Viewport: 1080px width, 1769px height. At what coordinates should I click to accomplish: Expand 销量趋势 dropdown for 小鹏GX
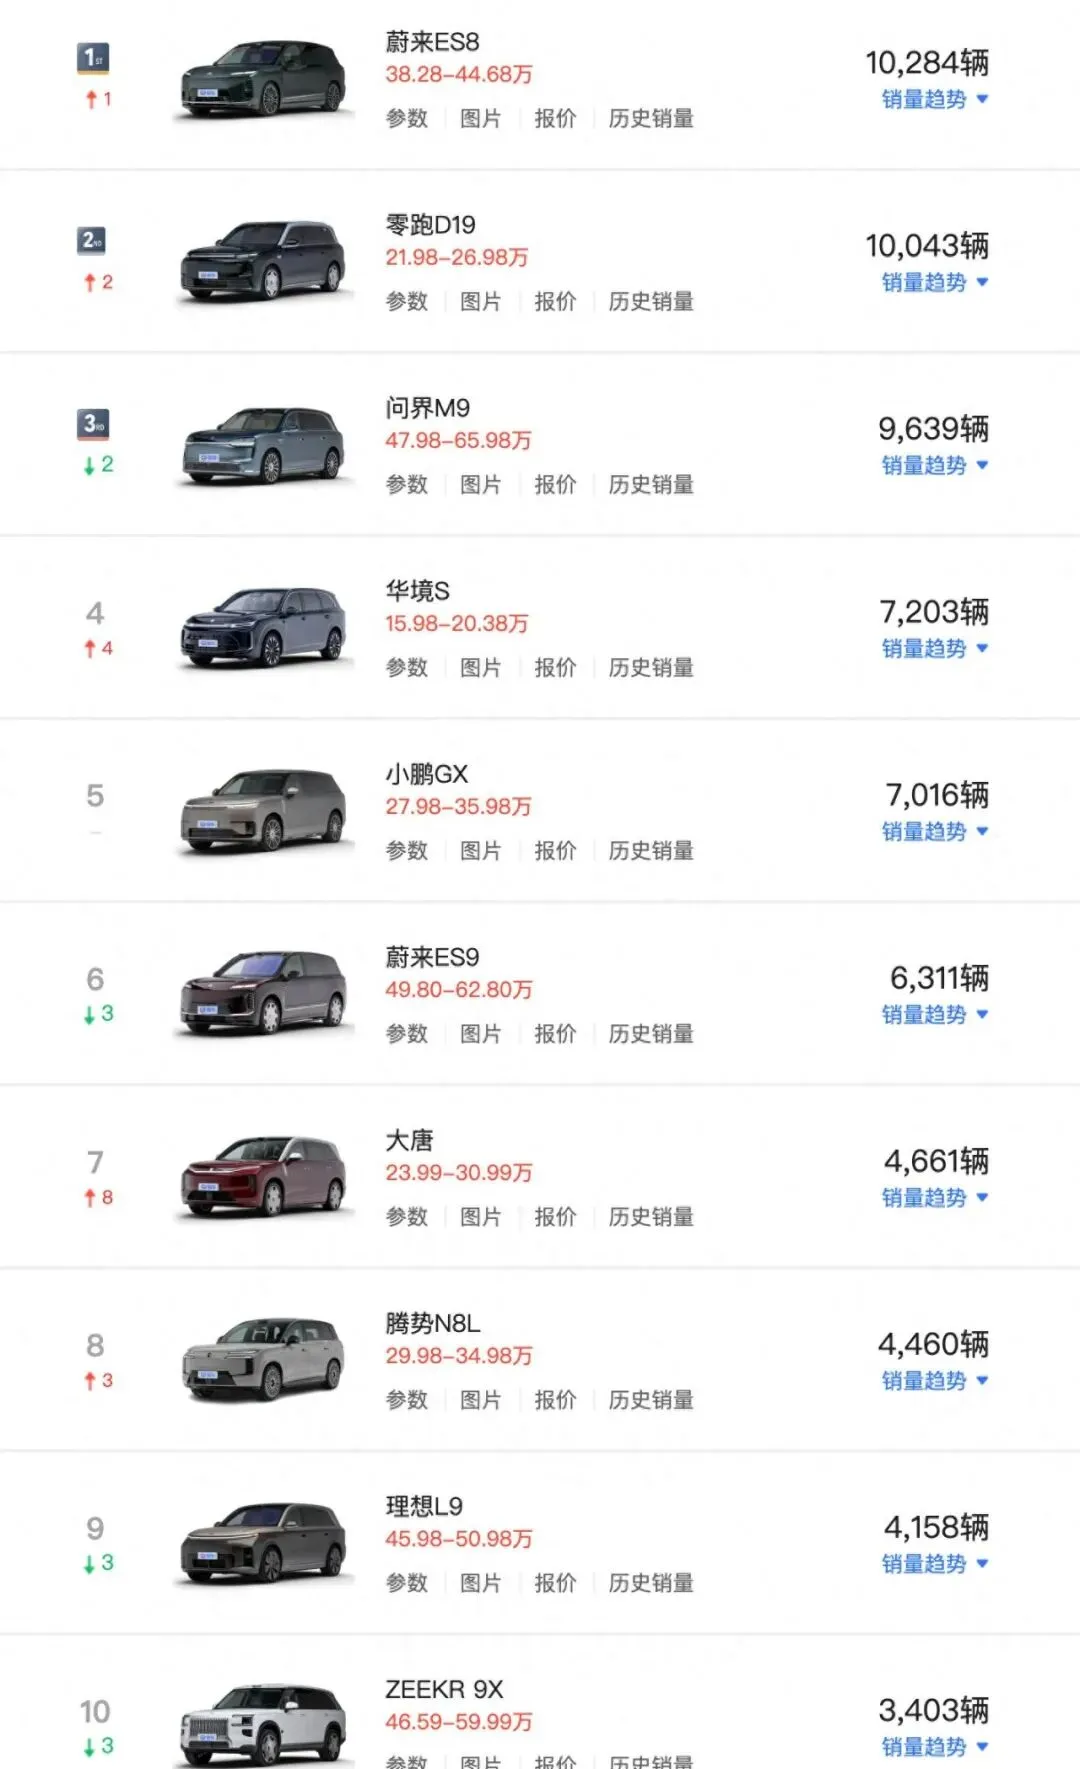pyautogui.click(x=935, y=831)
